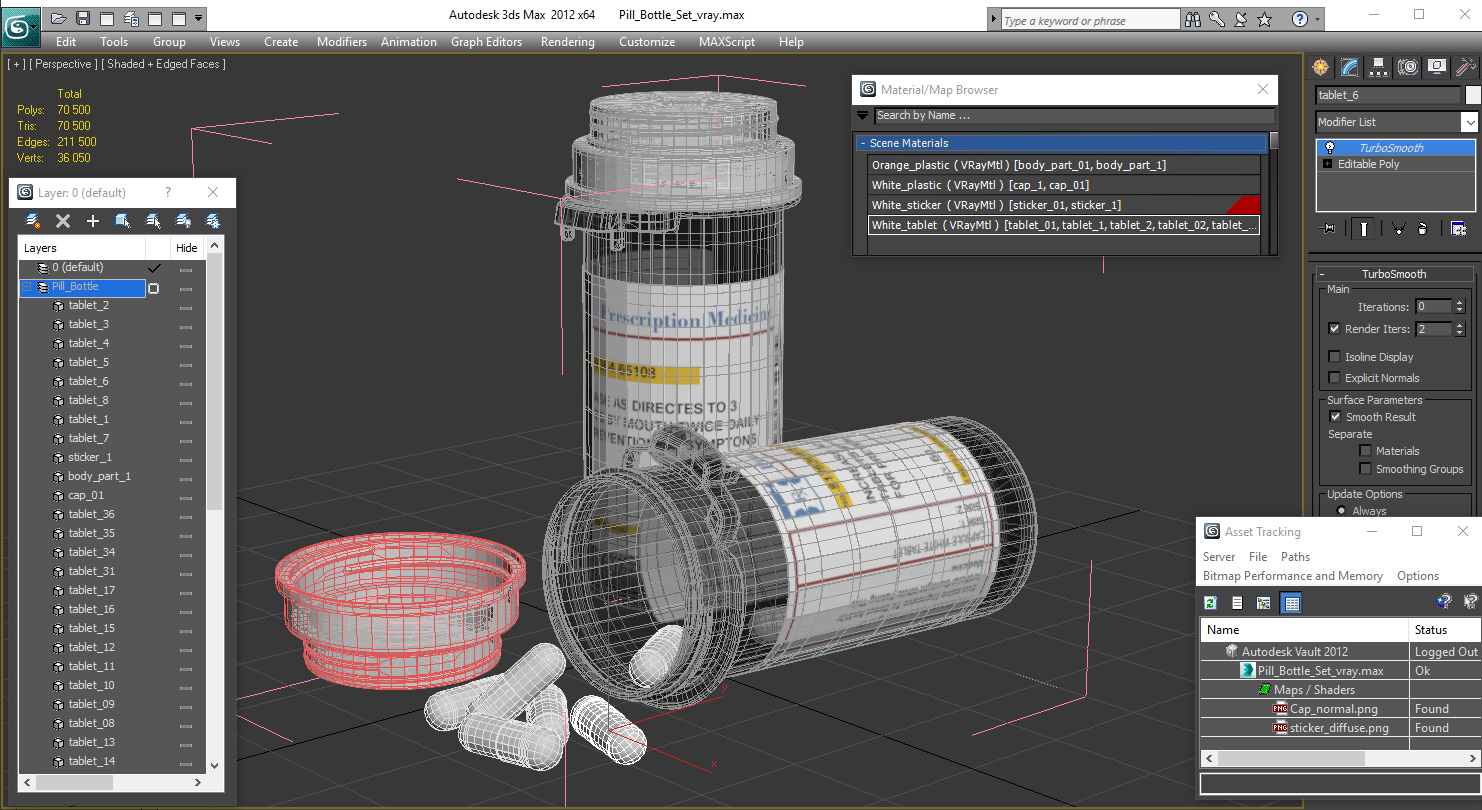Switch to the Modify command panel tab

(1350, 67)
